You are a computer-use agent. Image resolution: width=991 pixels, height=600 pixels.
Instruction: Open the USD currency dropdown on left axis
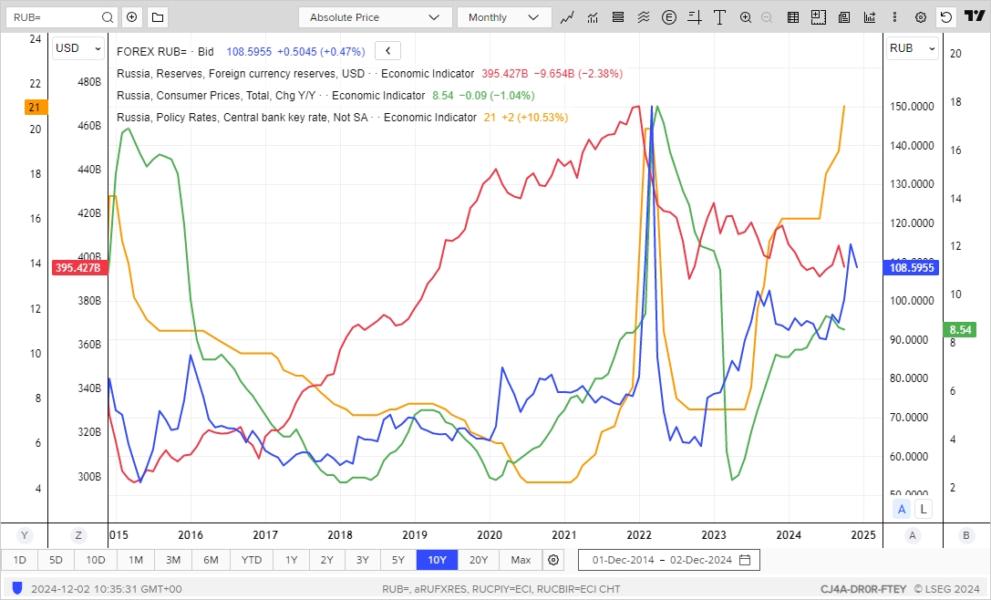pyautogui.click(x=78, y=48)
